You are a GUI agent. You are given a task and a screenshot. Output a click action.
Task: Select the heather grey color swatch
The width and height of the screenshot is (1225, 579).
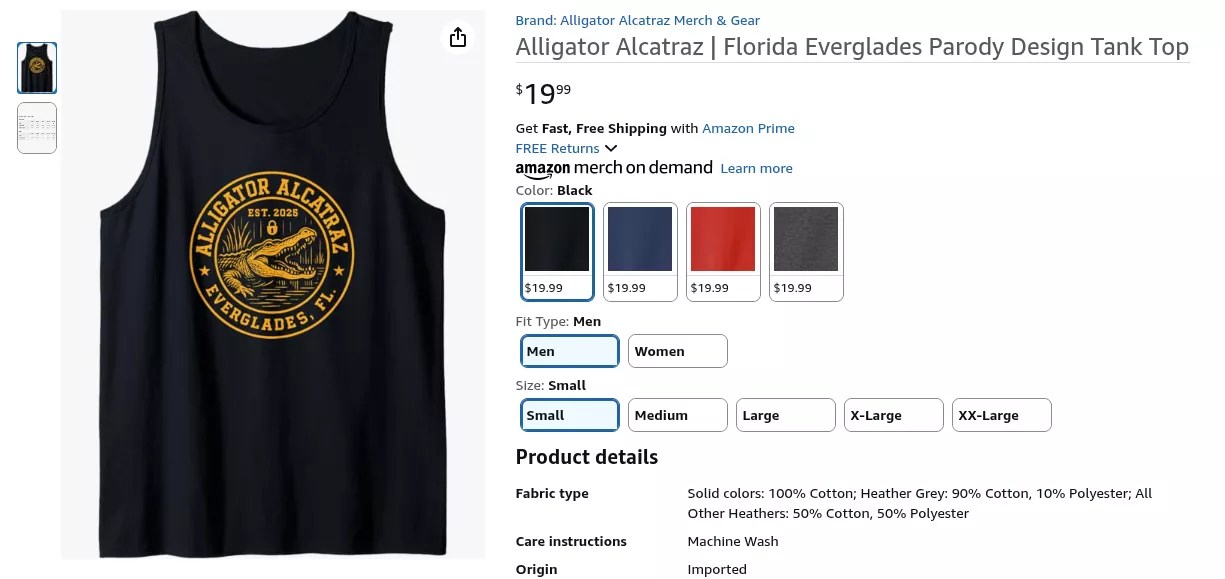point(806,252)
